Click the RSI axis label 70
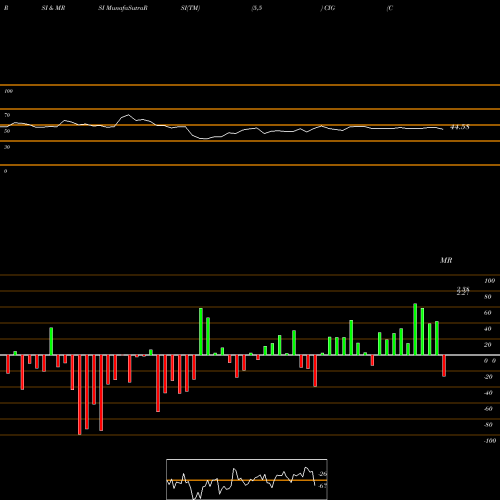Viewport: 500px width, 500px height. pos(7,115)
